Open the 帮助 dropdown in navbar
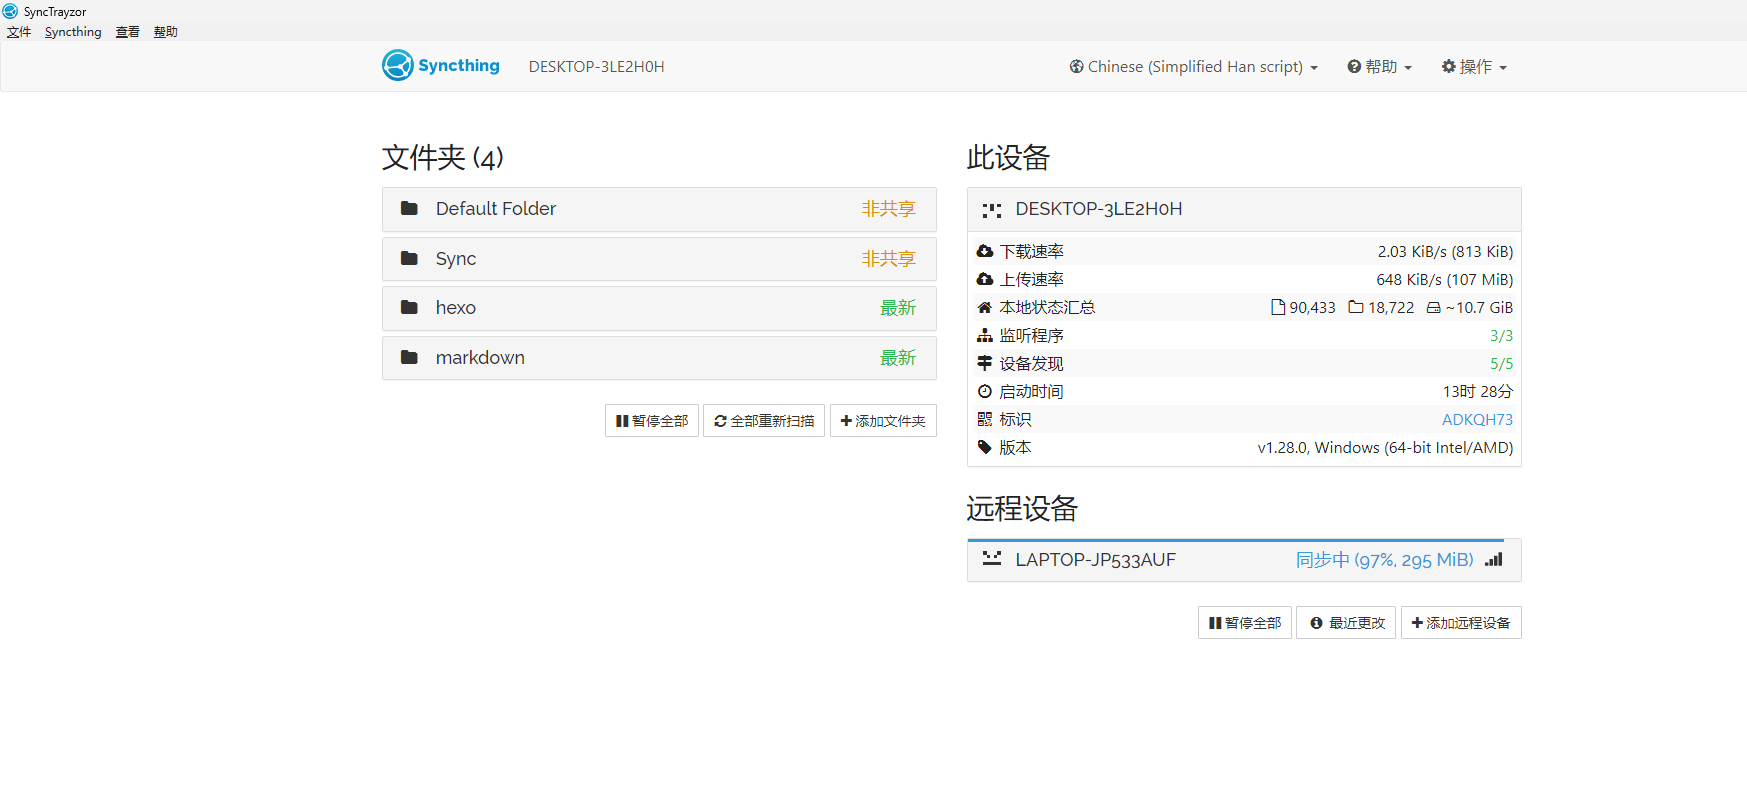 [x=1380, y=66]
